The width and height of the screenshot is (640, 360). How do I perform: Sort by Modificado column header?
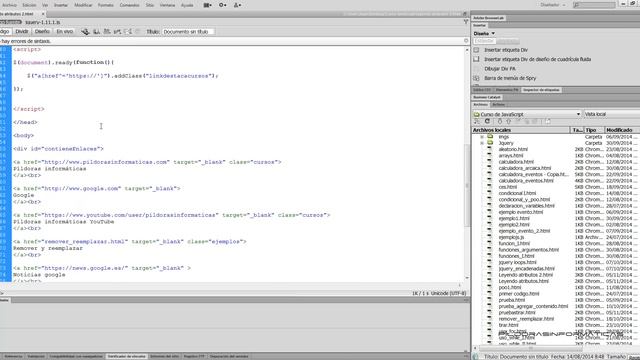tap(622, 130)
